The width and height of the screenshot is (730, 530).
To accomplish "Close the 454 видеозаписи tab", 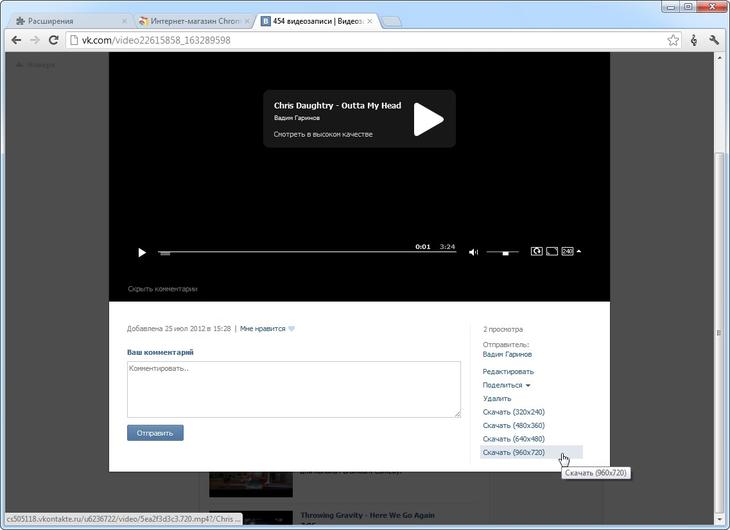I will click(370, 21).
